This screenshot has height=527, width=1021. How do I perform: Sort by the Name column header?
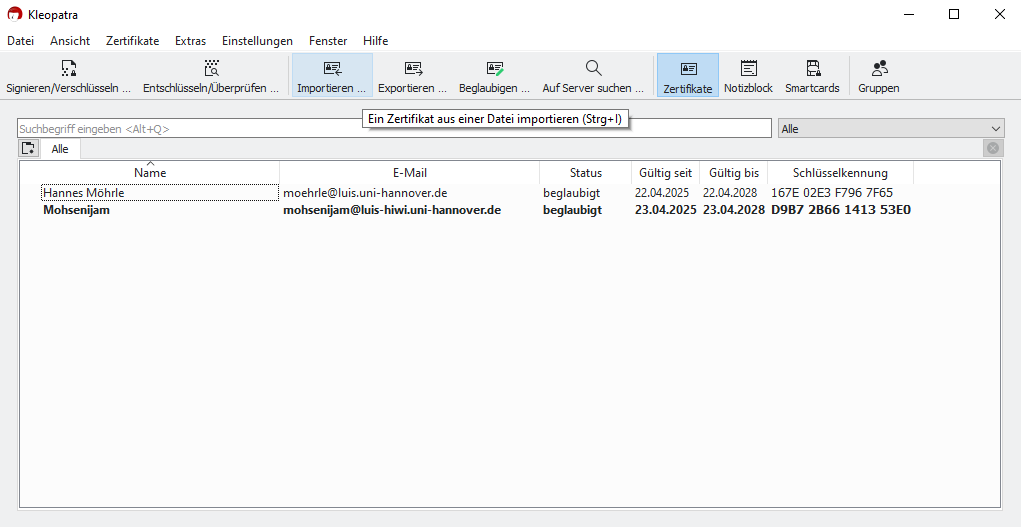pos(150,173)
